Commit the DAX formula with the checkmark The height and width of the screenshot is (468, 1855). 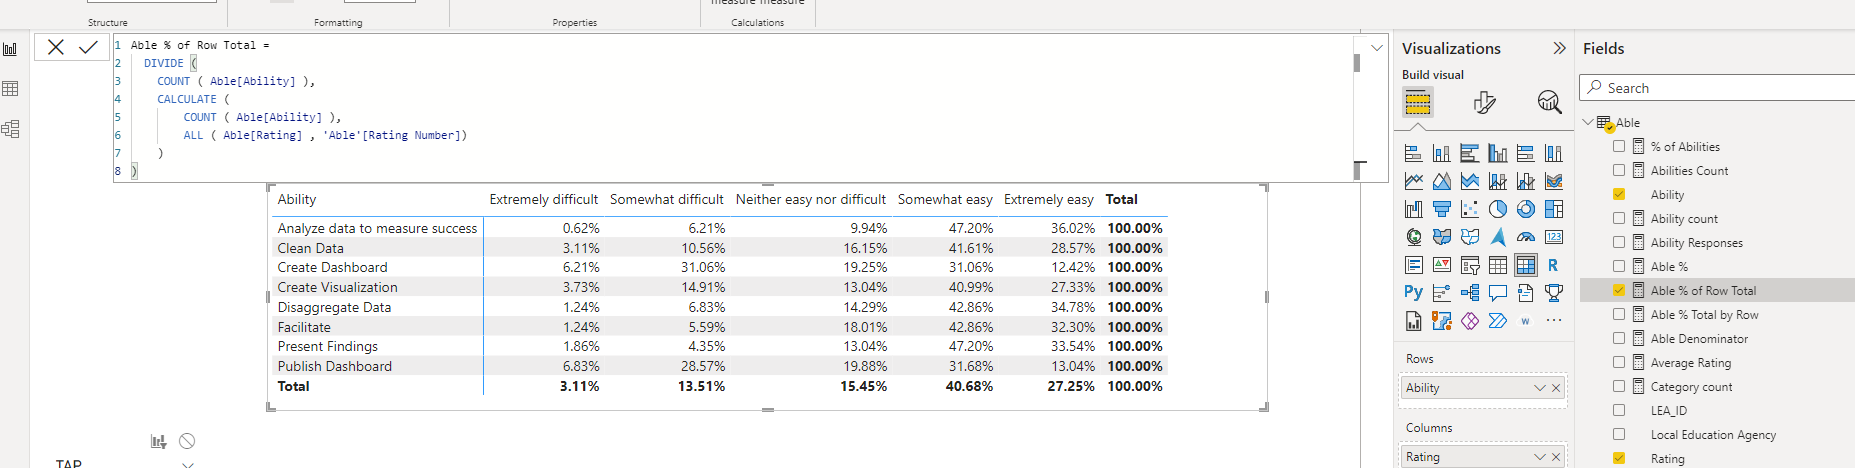click(88, 47)
